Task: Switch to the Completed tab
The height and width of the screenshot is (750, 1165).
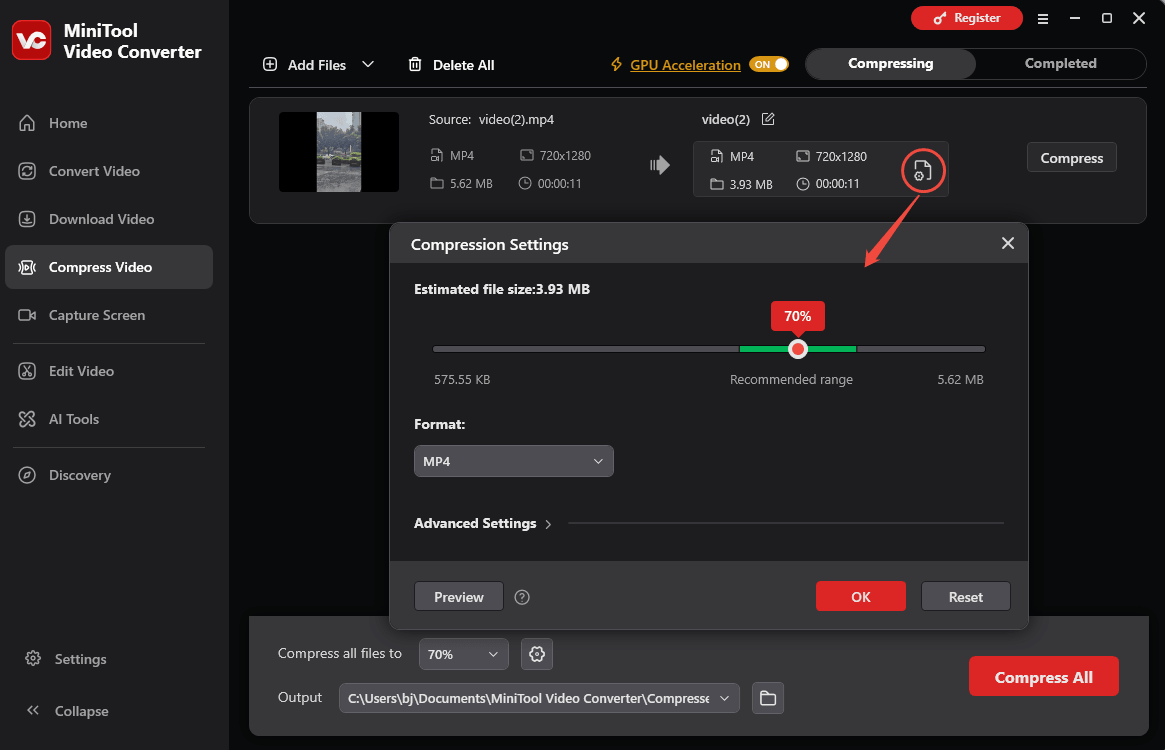Action: (x=1060, y=64)
